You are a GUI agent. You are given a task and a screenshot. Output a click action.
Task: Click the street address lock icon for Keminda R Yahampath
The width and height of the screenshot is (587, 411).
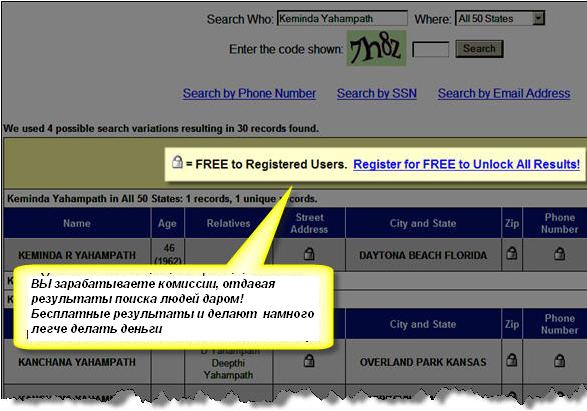[x=309, y=254]
